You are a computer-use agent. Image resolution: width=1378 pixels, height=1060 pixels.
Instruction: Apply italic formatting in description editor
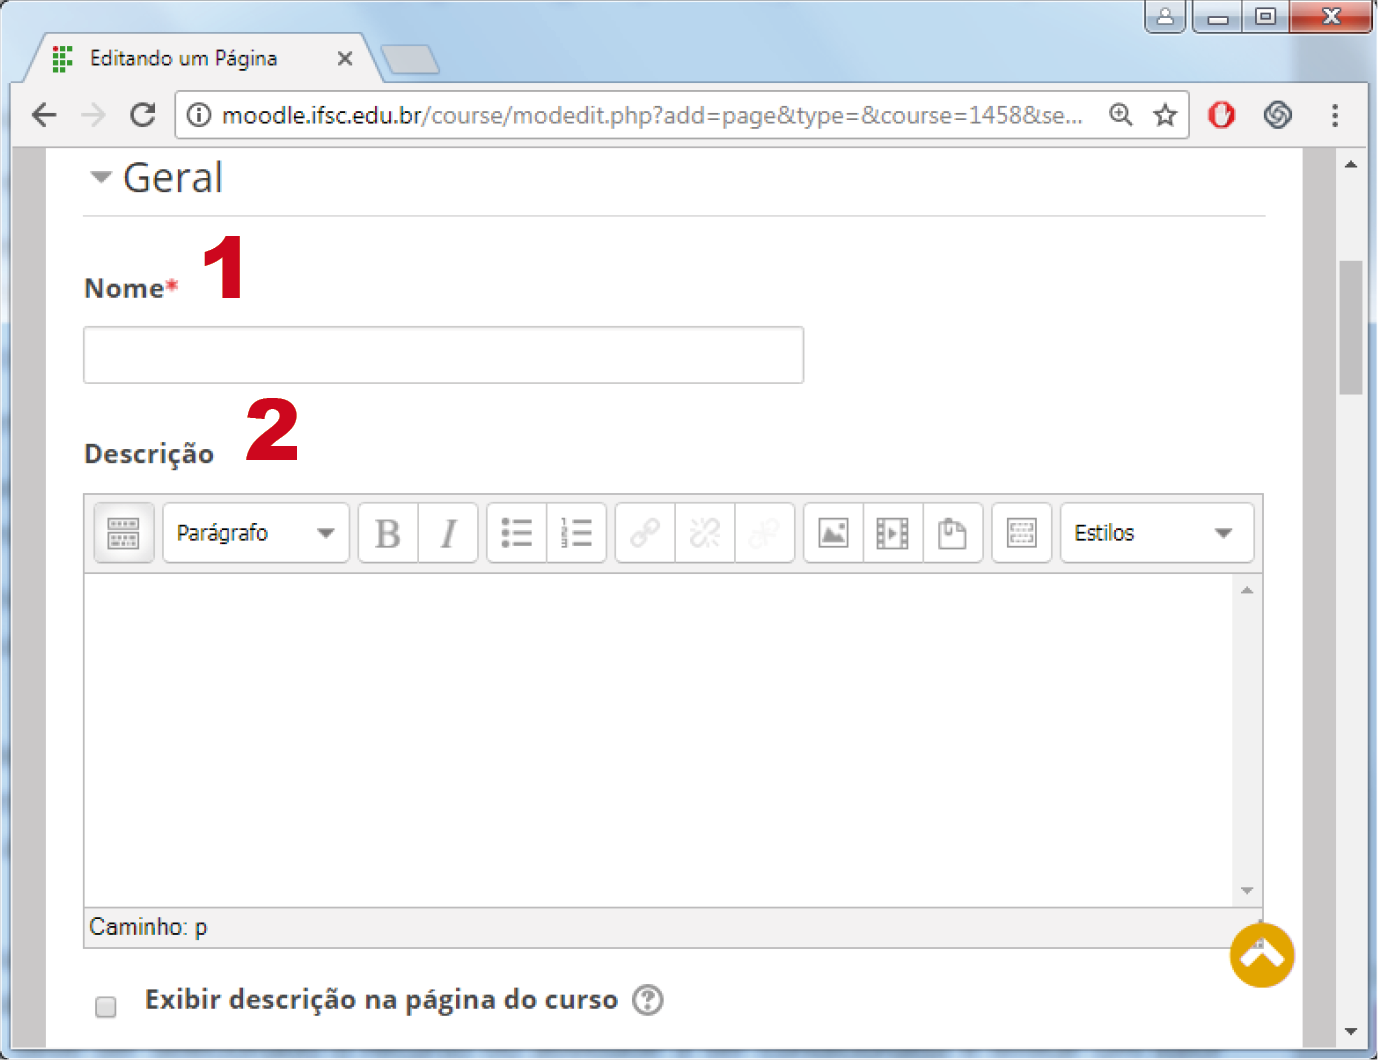pyautogui.click(x=448, y=533)
